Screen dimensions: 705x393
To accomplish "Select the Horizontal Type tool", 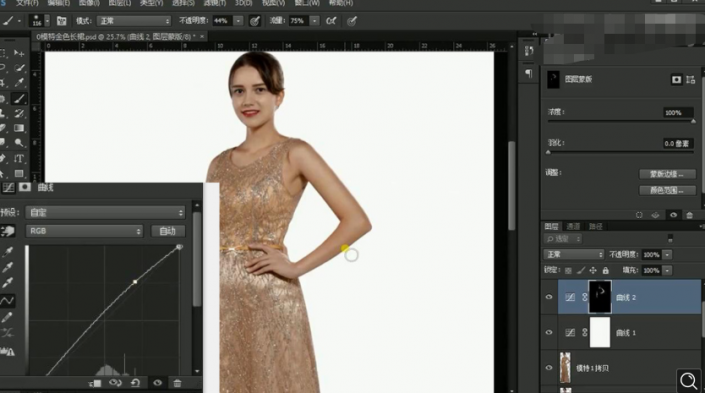I will pyautogui.click(x=19, y=158).
